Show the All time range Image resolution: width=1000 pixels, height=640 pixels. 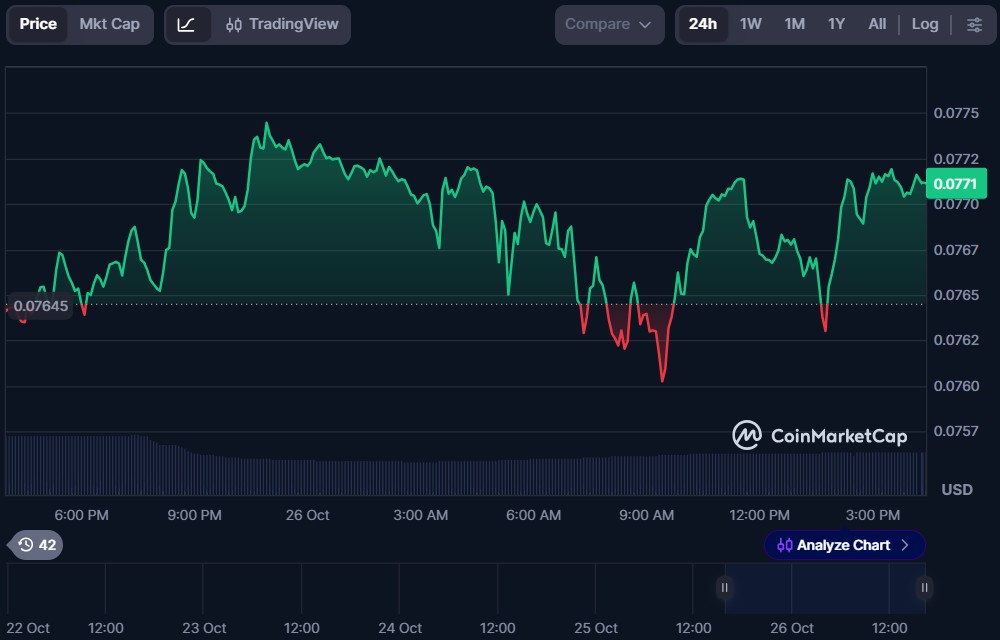877,24
